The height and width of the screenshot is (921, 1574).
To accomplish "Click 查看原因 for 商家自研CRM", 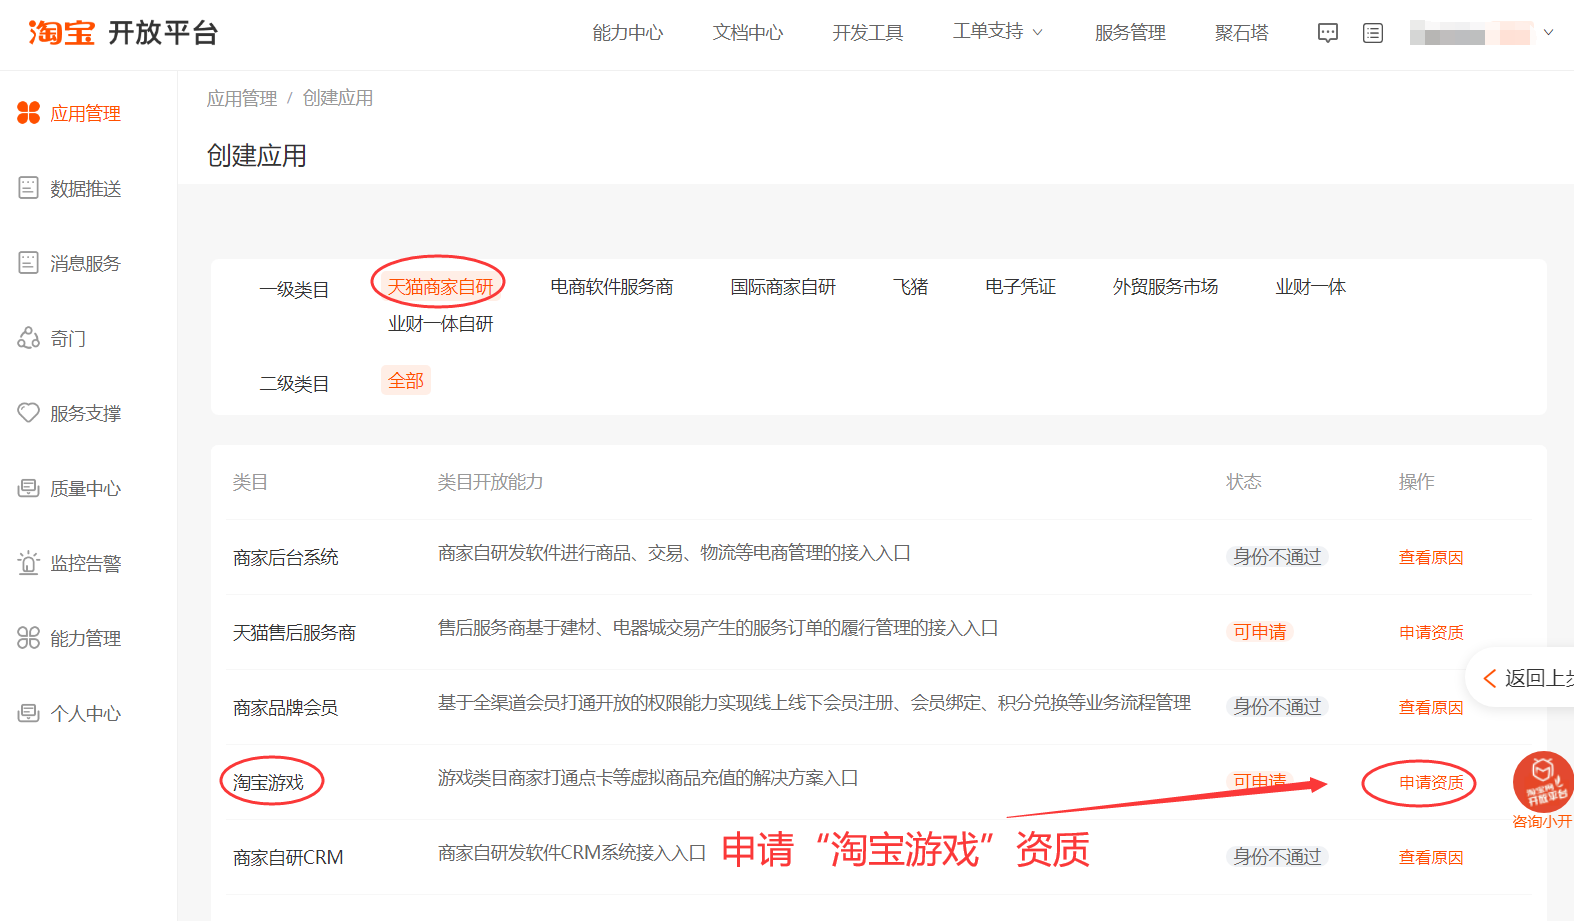I will [1431, 858].
